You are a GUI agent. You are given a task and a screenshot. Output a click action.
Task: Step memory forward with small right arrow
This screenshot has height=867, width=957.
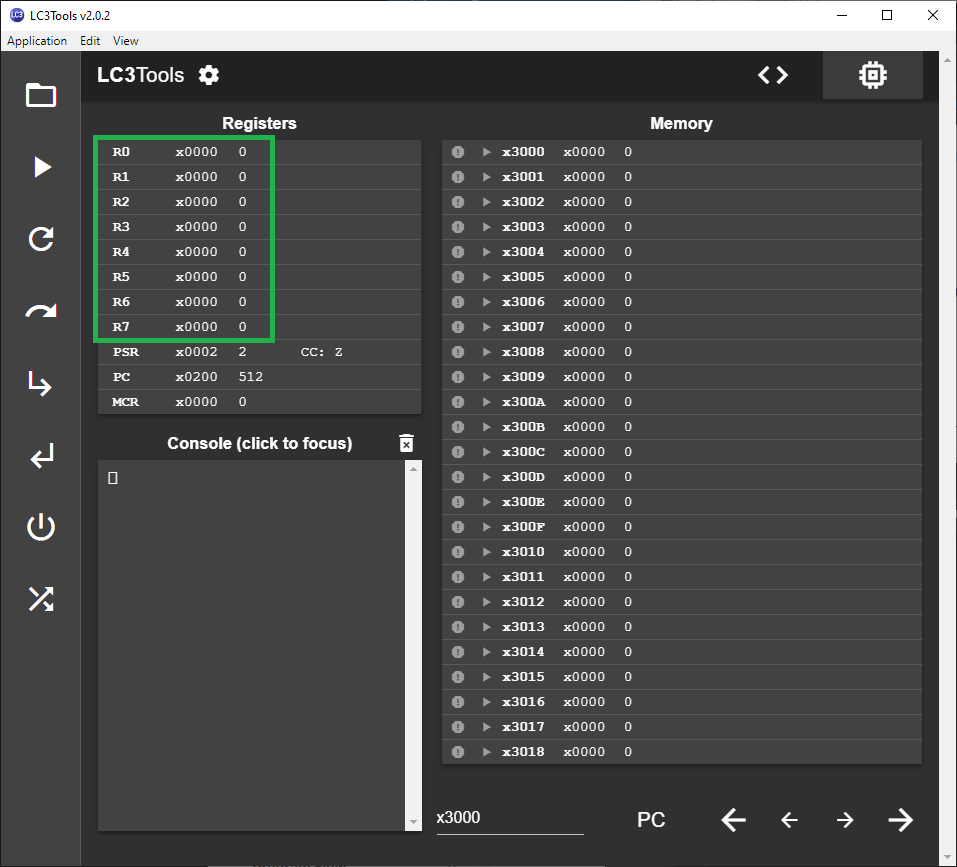(845, 819)
